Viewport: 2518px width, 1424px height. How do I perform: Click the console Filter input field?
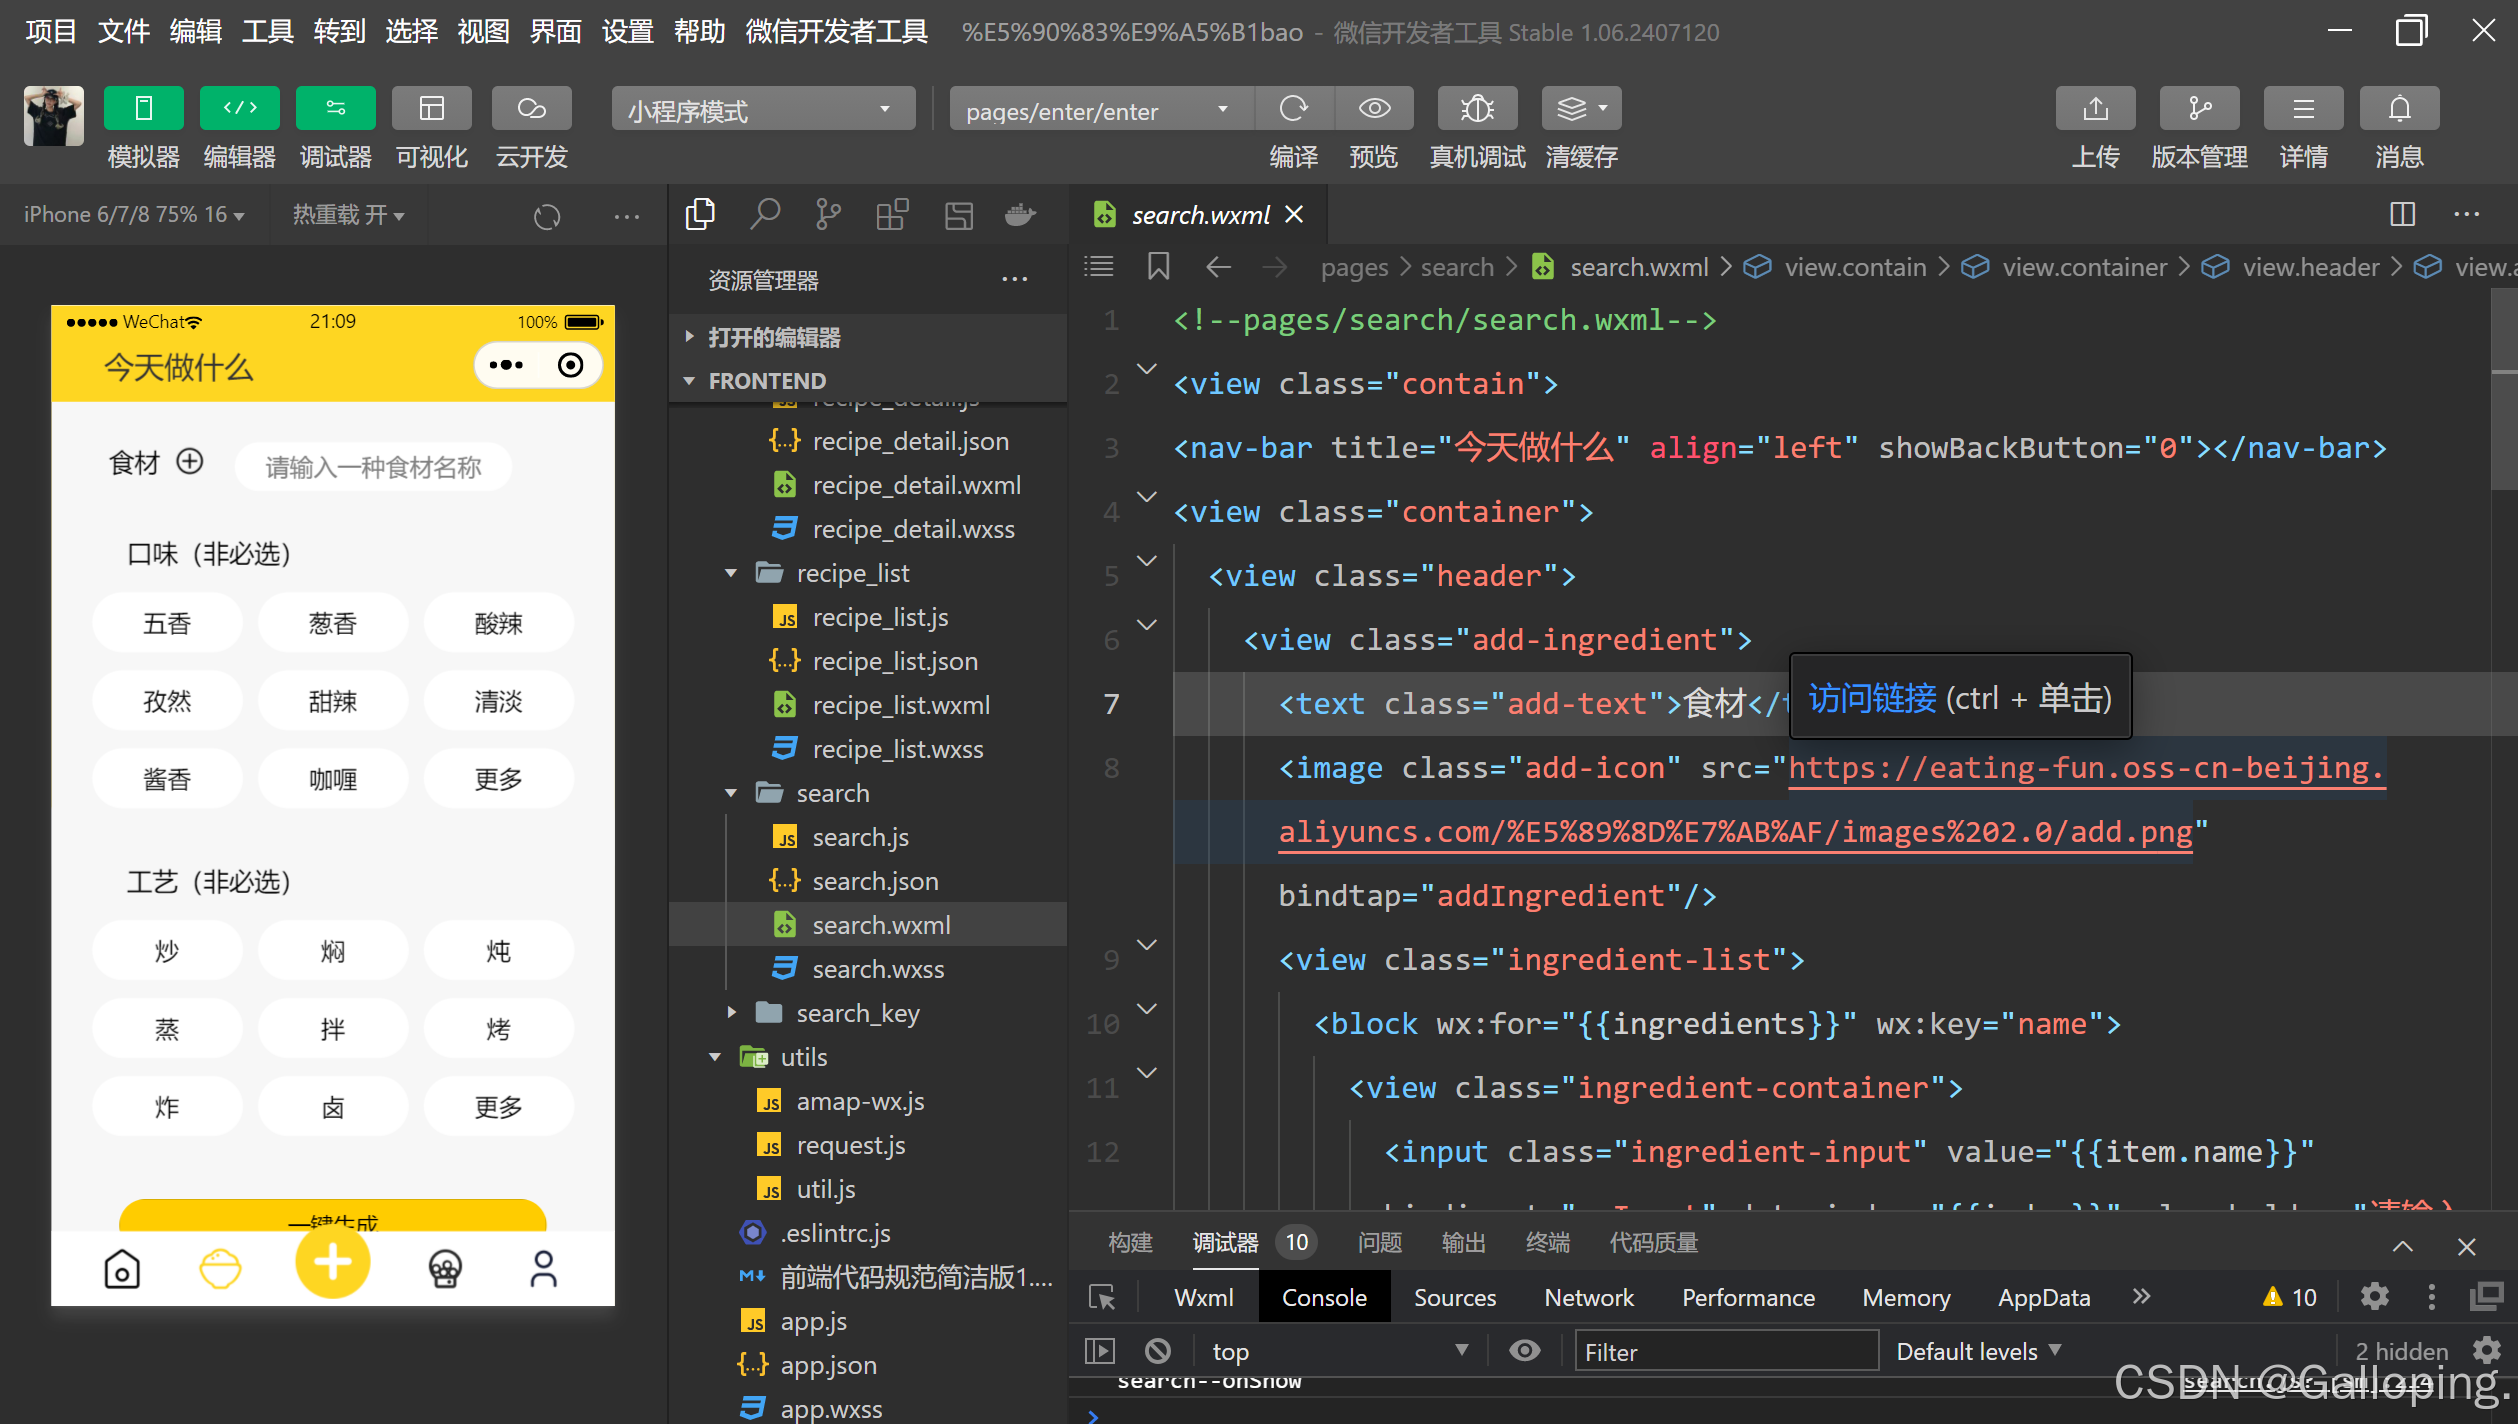1725,1351
